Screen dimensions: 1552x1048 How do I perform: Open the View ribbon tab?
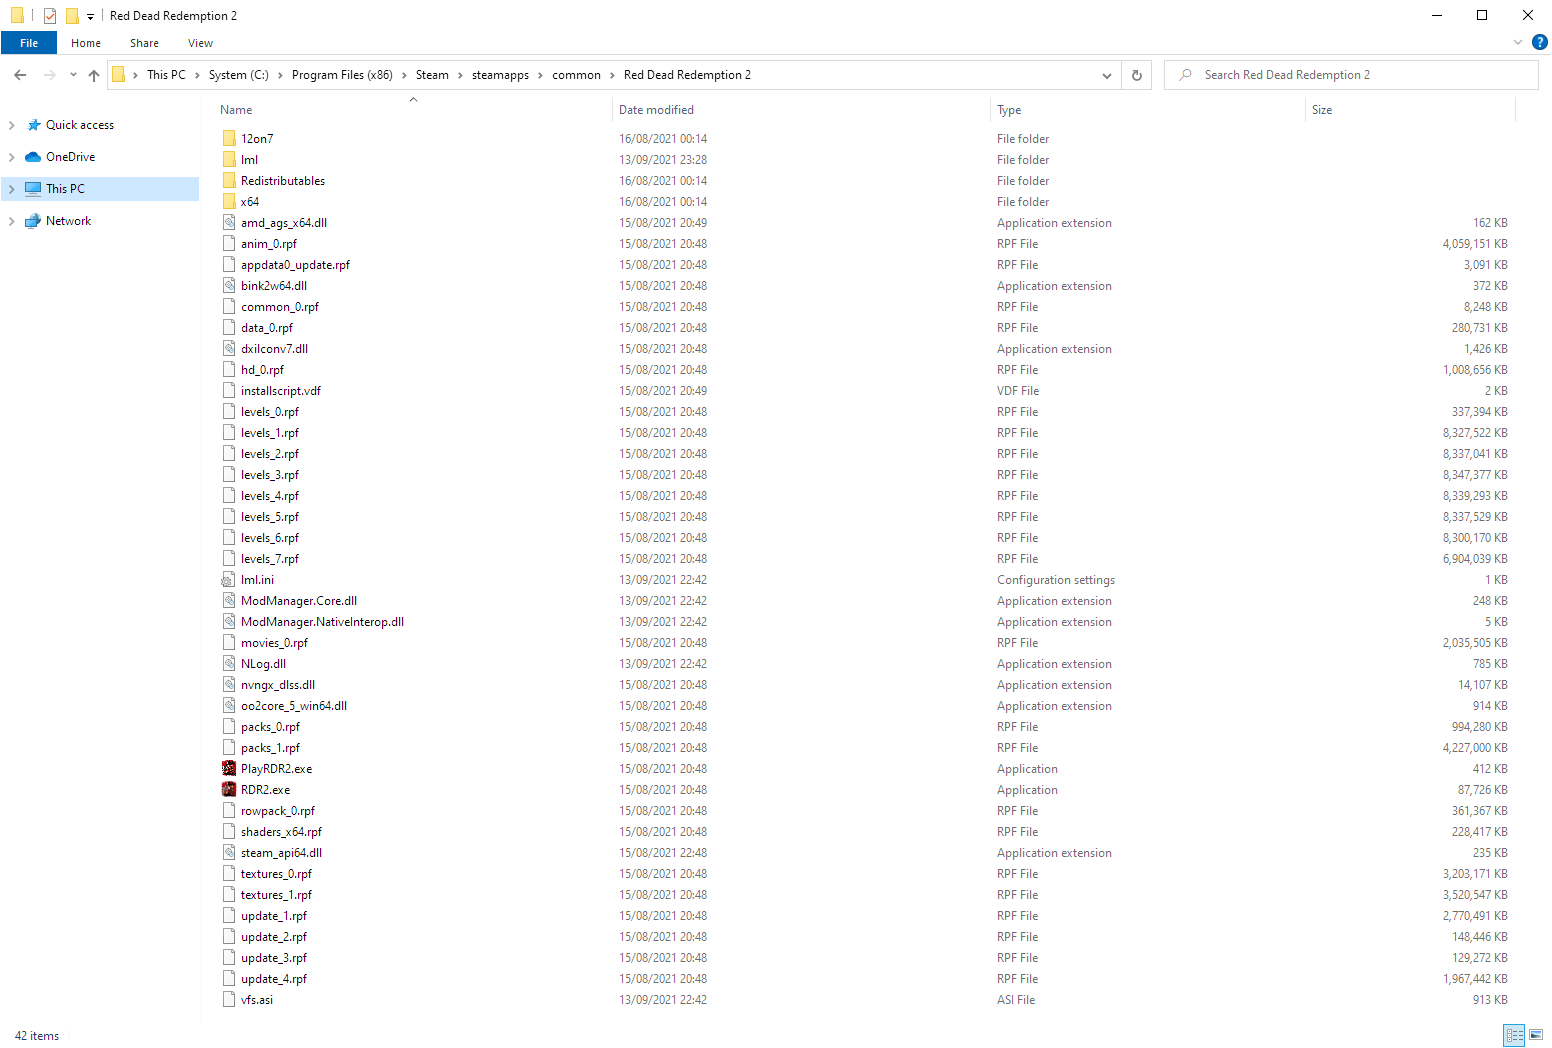pos(200,43)
